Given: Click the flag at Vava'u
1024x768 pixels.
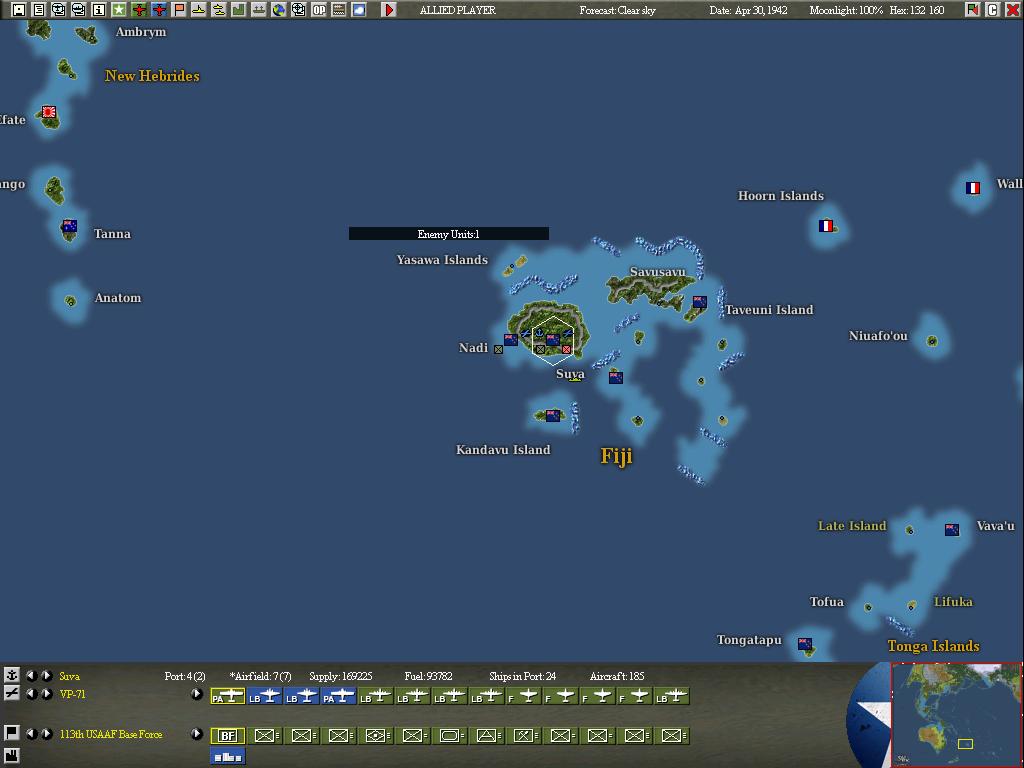Looking at the screenshot, I should [x=952, y=530].
